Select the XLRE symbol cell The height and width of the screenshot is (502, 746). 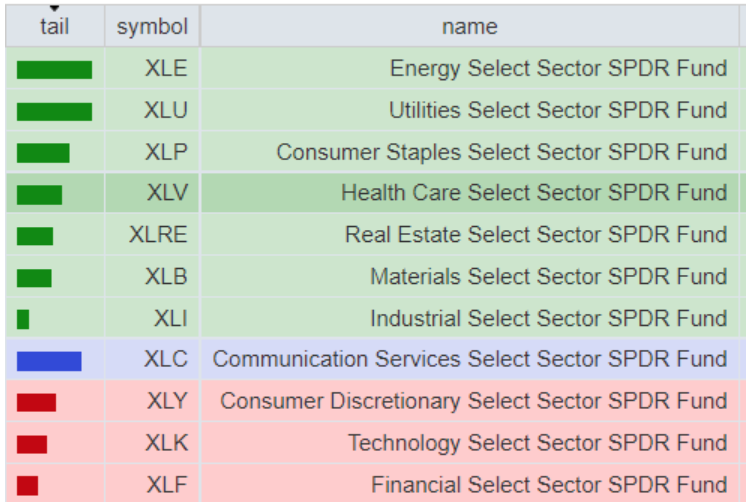(x=158, y=234)
